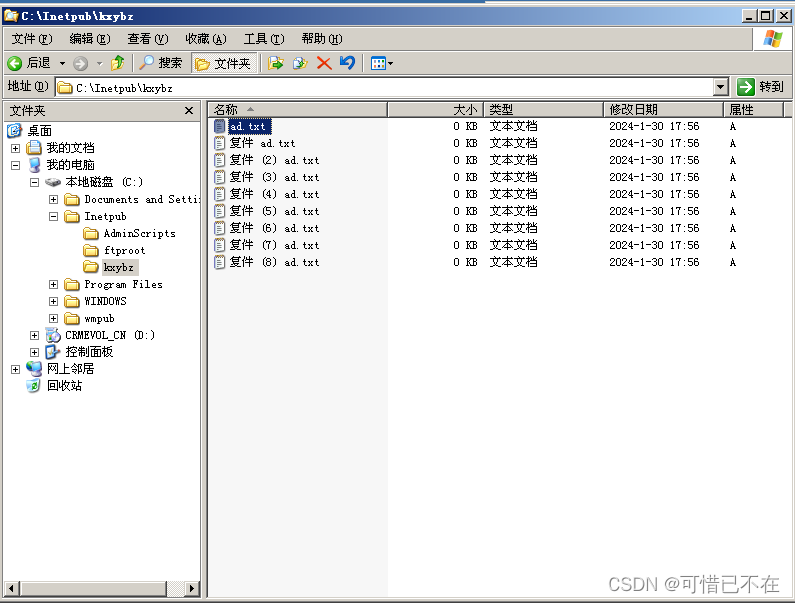Expand the CRMEVOL_CN (D:) drive node
Screen dimensions: 795x603
click(34, 335)
